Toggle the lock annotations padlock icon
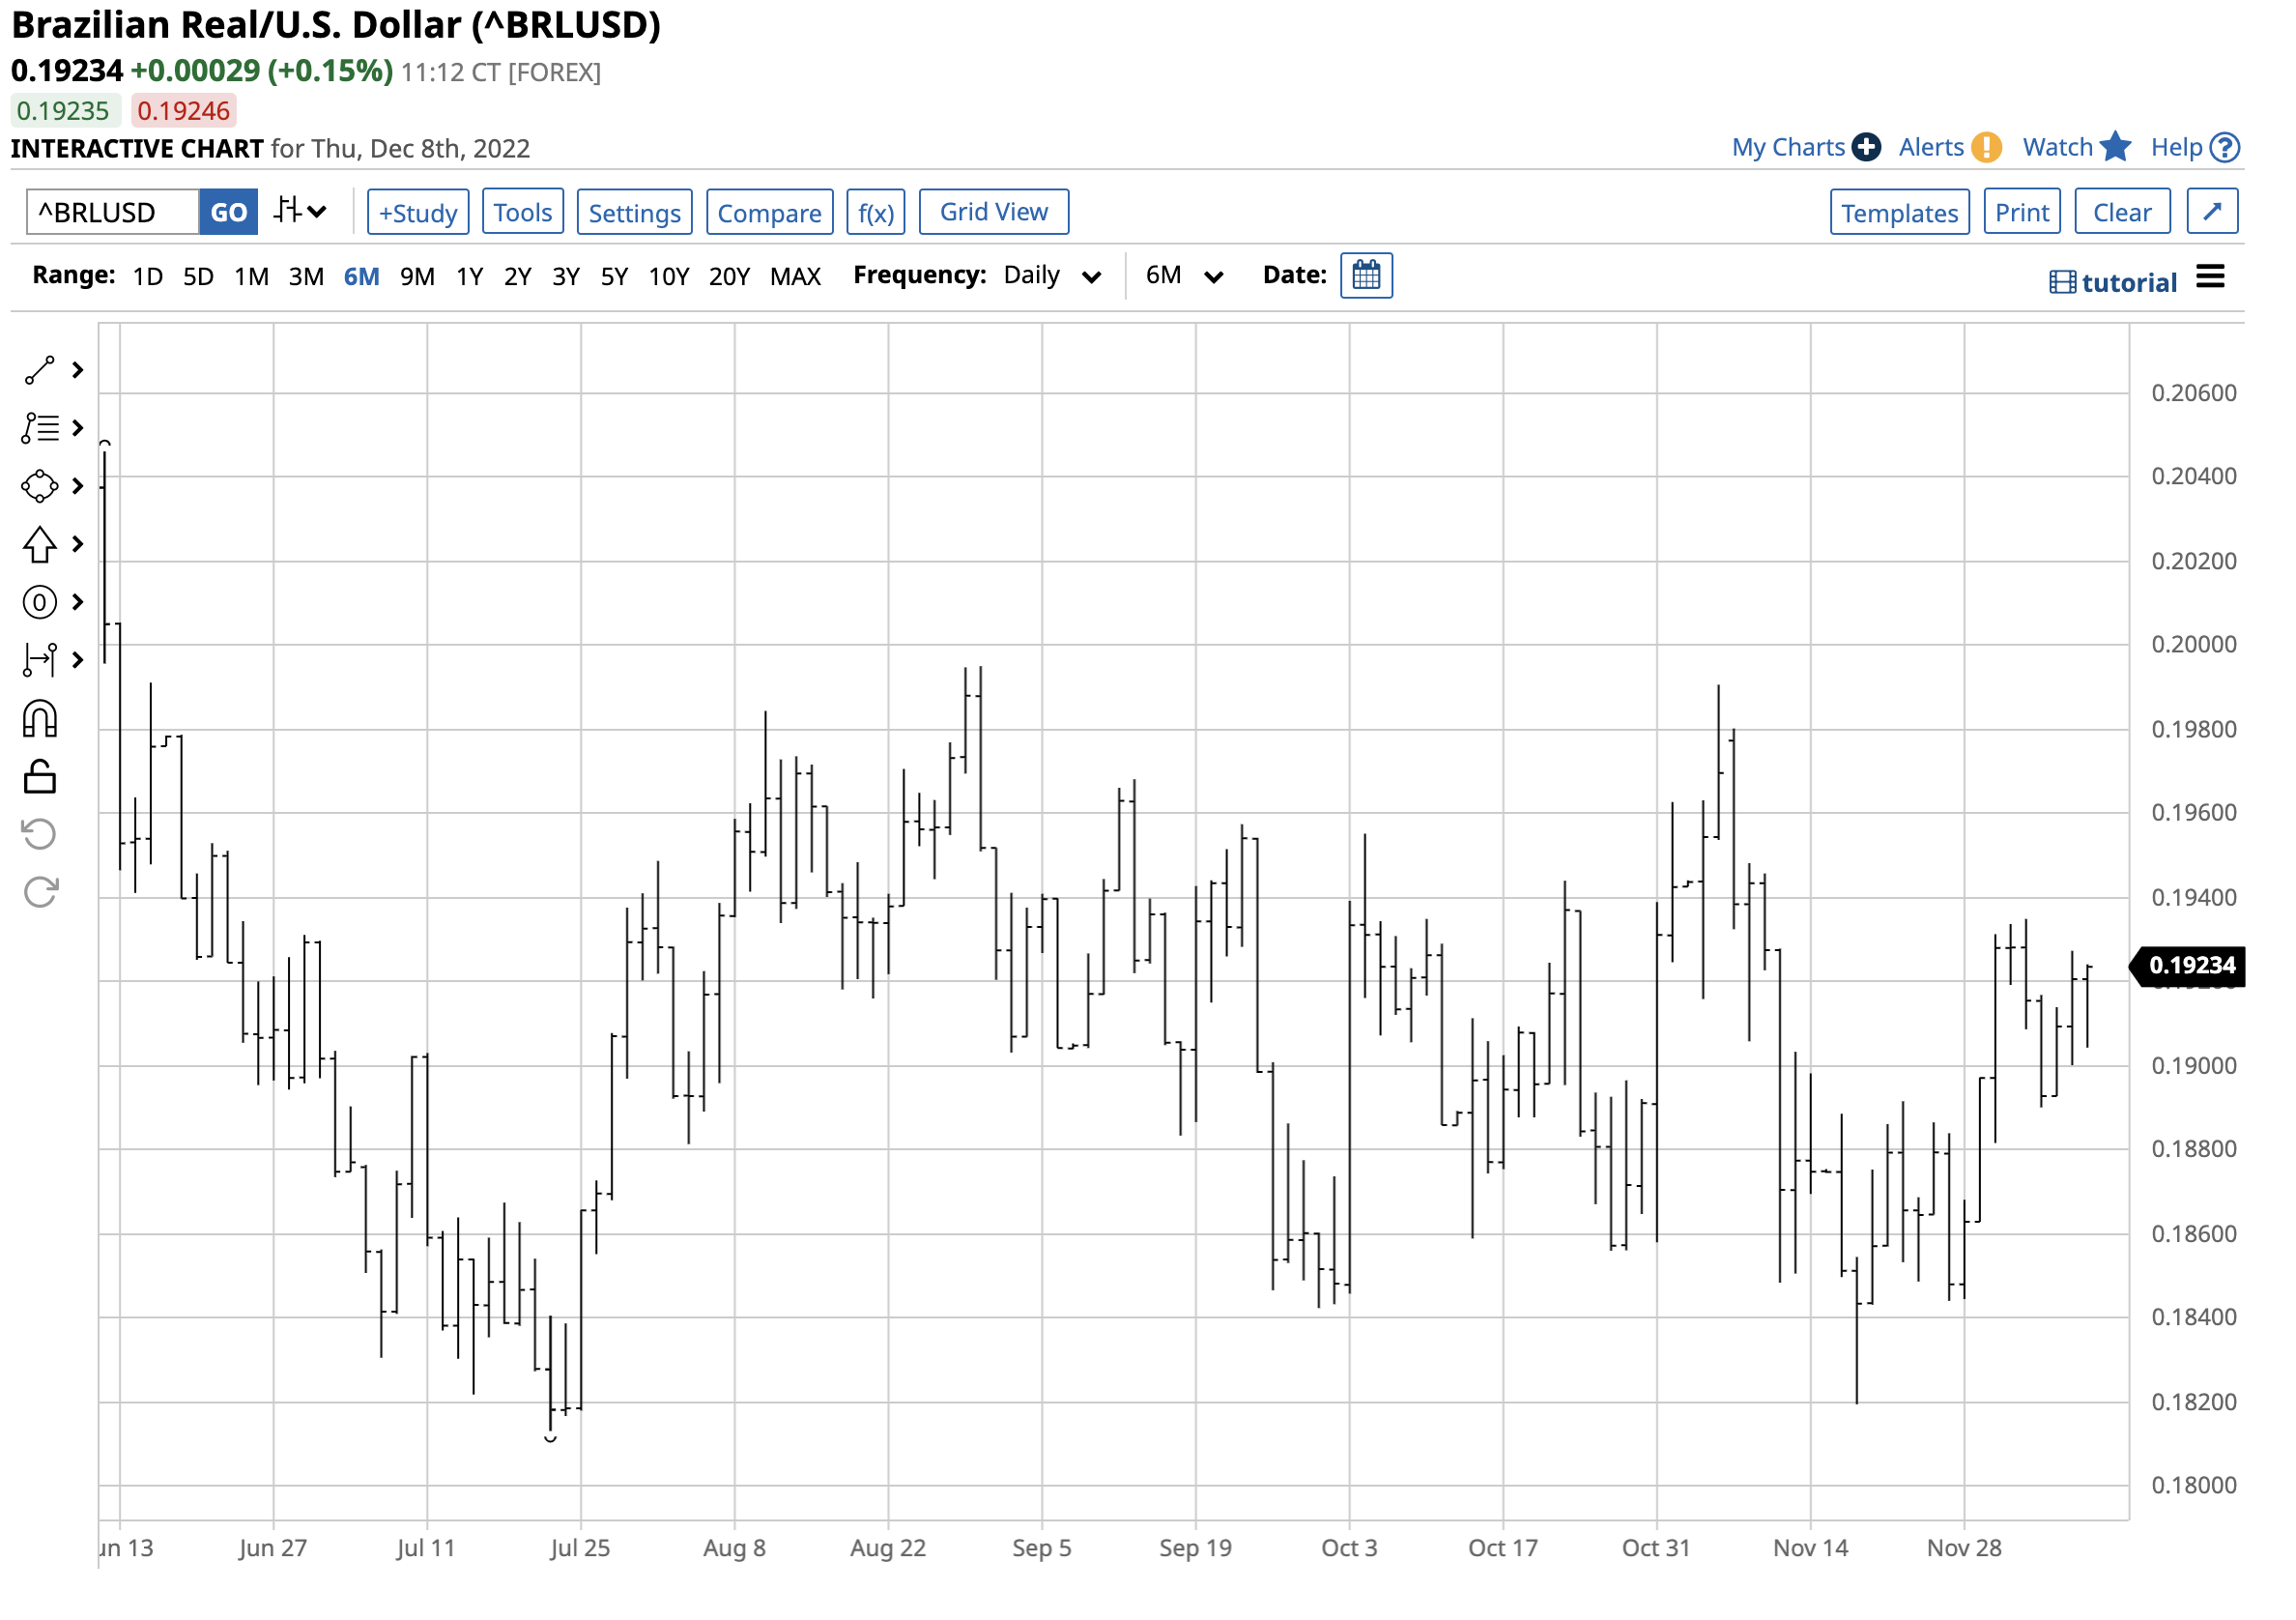The image size is (2296, 1620). coord(39,778)
